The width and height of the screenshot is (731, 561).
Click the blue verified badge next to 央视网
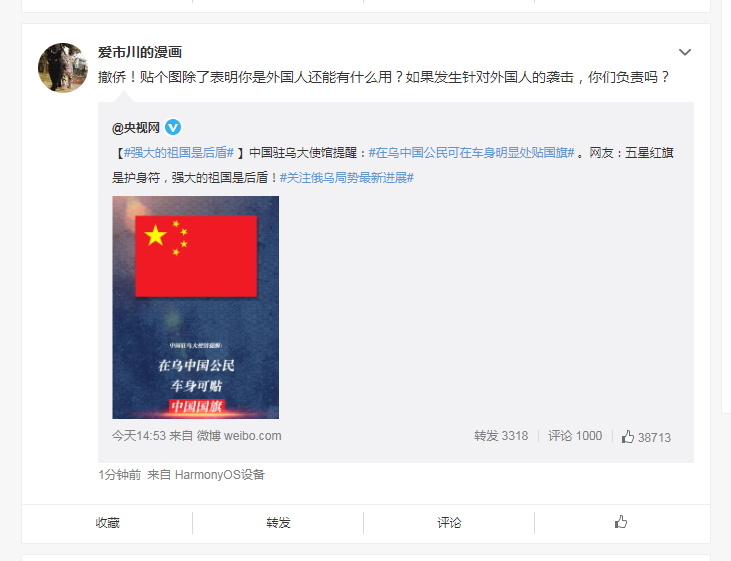(173, 127)
